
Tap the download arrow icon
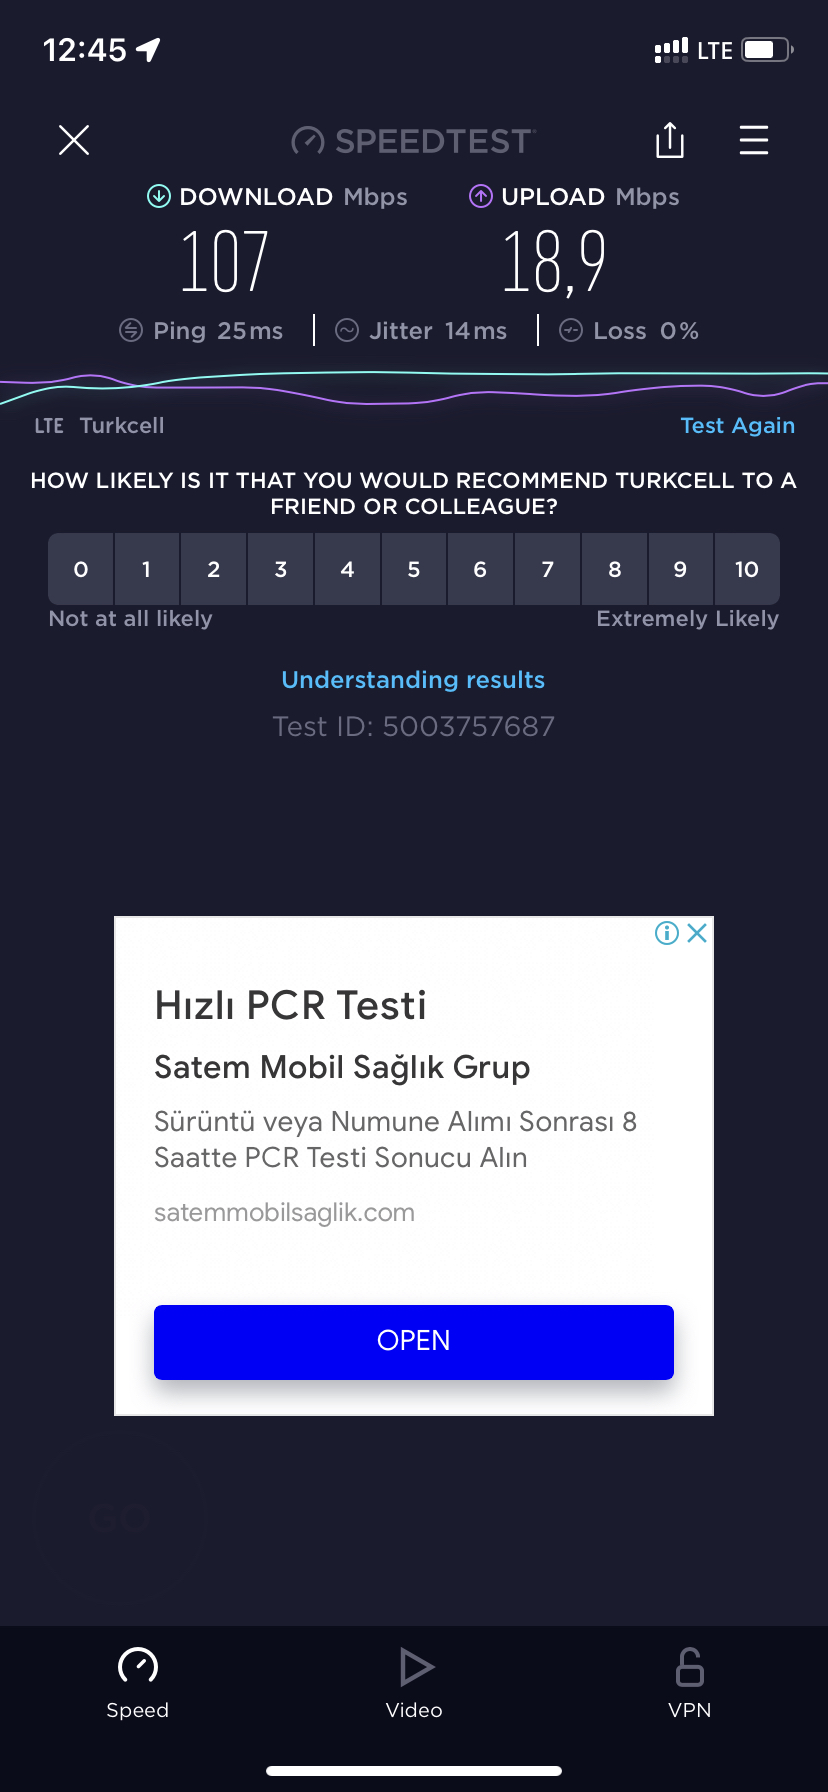pos(159,196)
